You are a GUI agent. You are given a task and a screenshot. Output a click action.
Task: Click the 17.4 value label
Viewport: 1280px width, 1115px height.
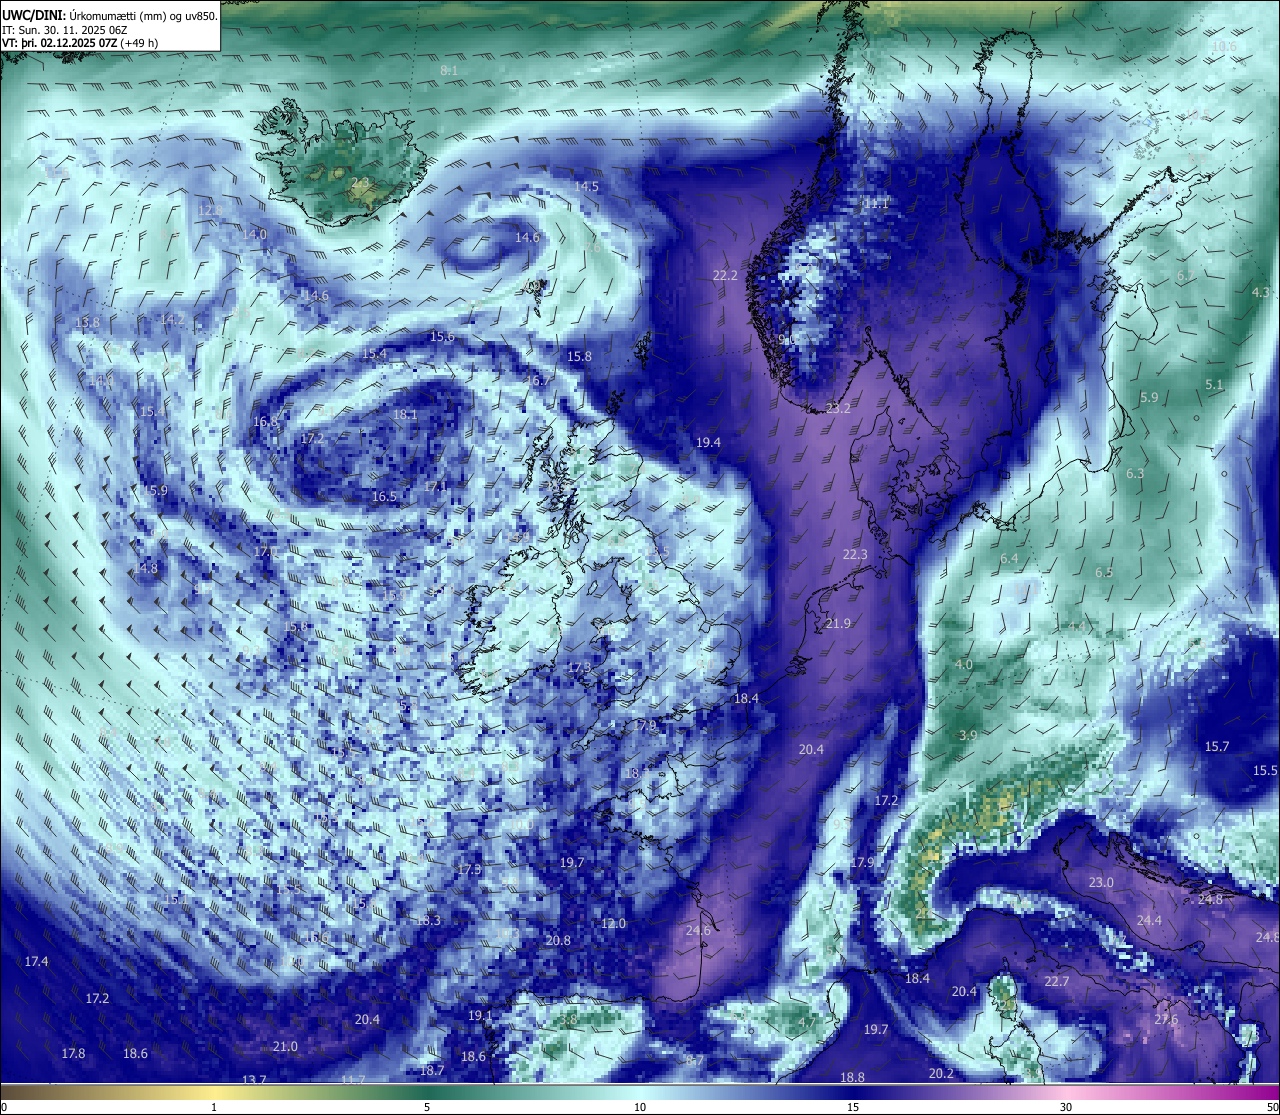pyautogui.click(x=36, y=961)
